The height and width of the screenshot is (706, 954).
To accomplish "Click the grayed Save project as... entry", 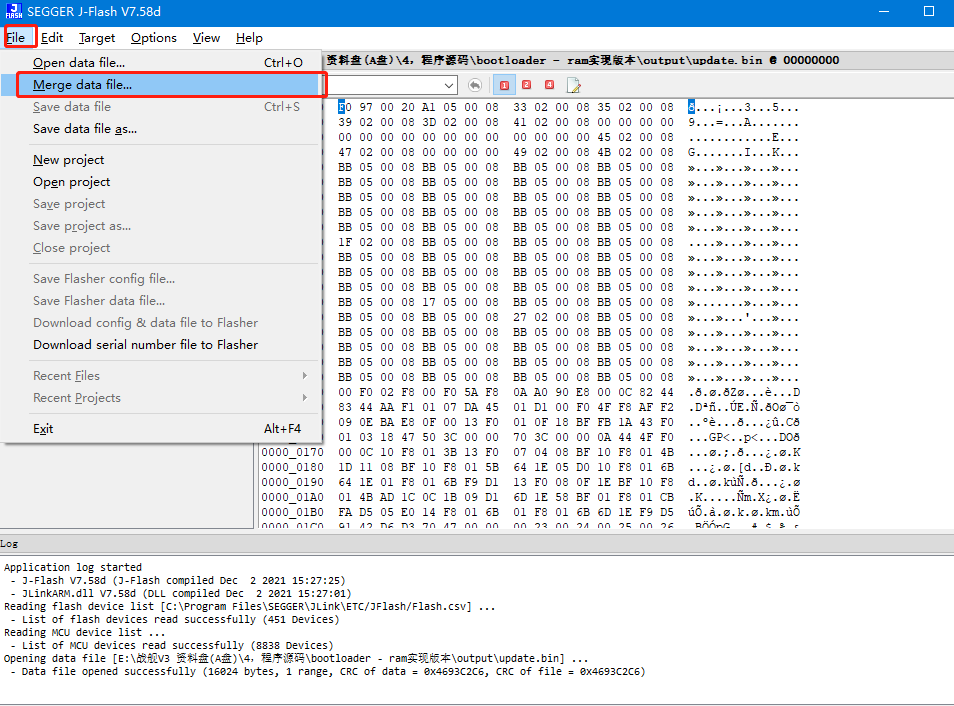I will [x=161, y=225].
